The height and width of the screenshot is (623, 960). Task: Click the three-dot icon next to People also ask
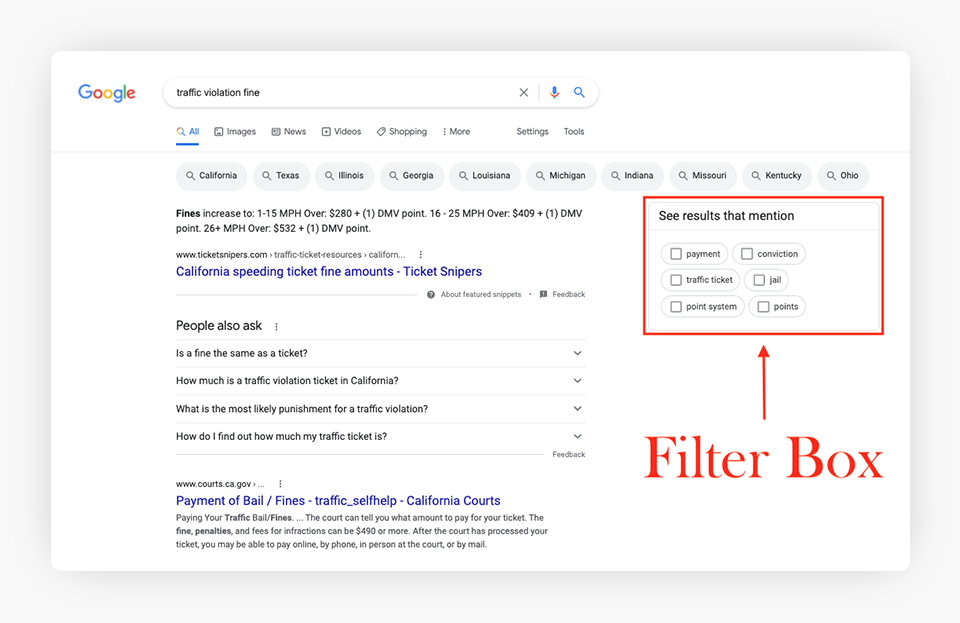[277, 327]
